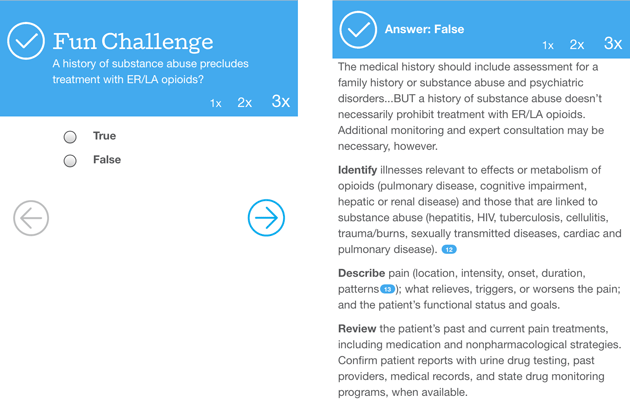
Task: Open reference badge 12 after pulmonary disease
Action: coord(449,249)
